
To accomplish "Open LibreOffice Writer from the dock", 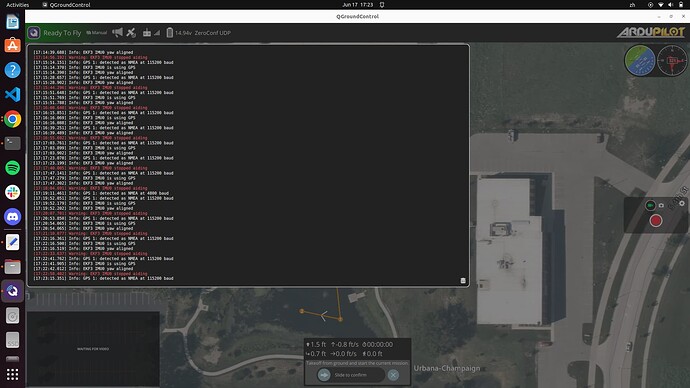I will click(x=12, y=21).
